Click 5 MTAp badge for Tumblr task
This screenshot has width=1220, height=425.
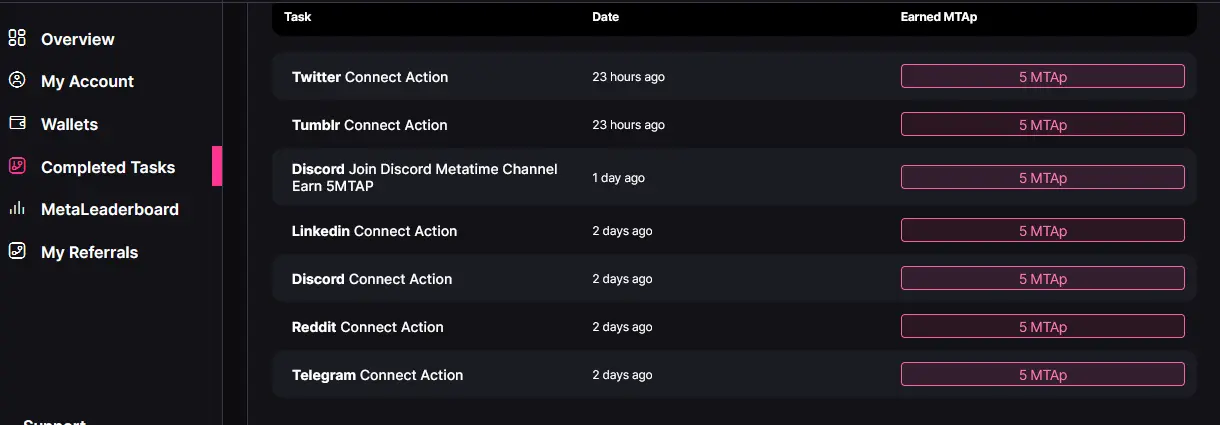(x=1043, y=125)
